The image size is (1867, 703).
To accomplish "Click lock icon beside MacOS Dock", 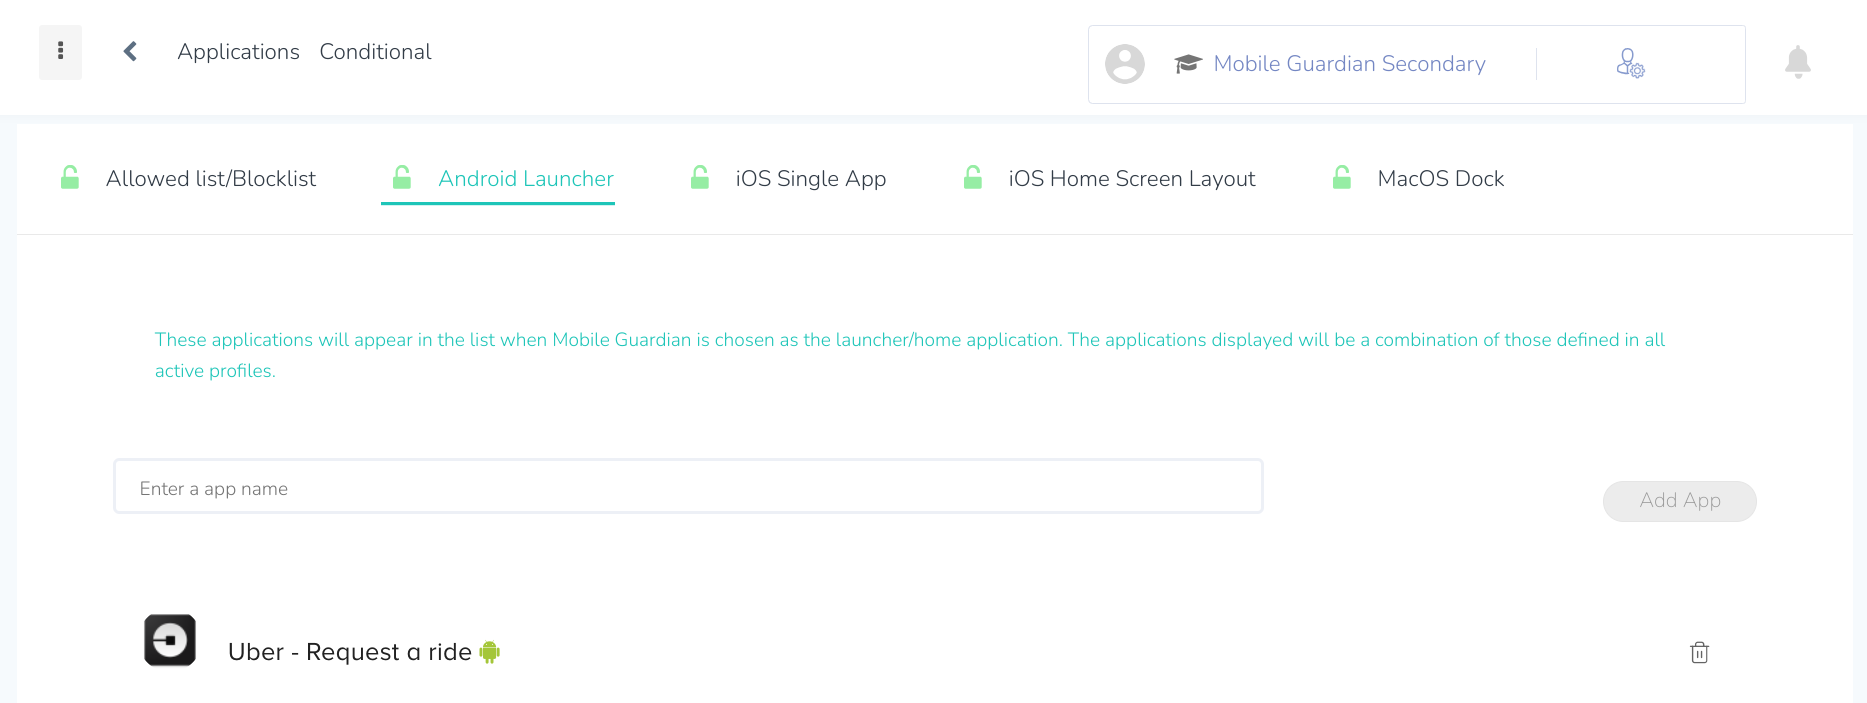I will 1342,178.
